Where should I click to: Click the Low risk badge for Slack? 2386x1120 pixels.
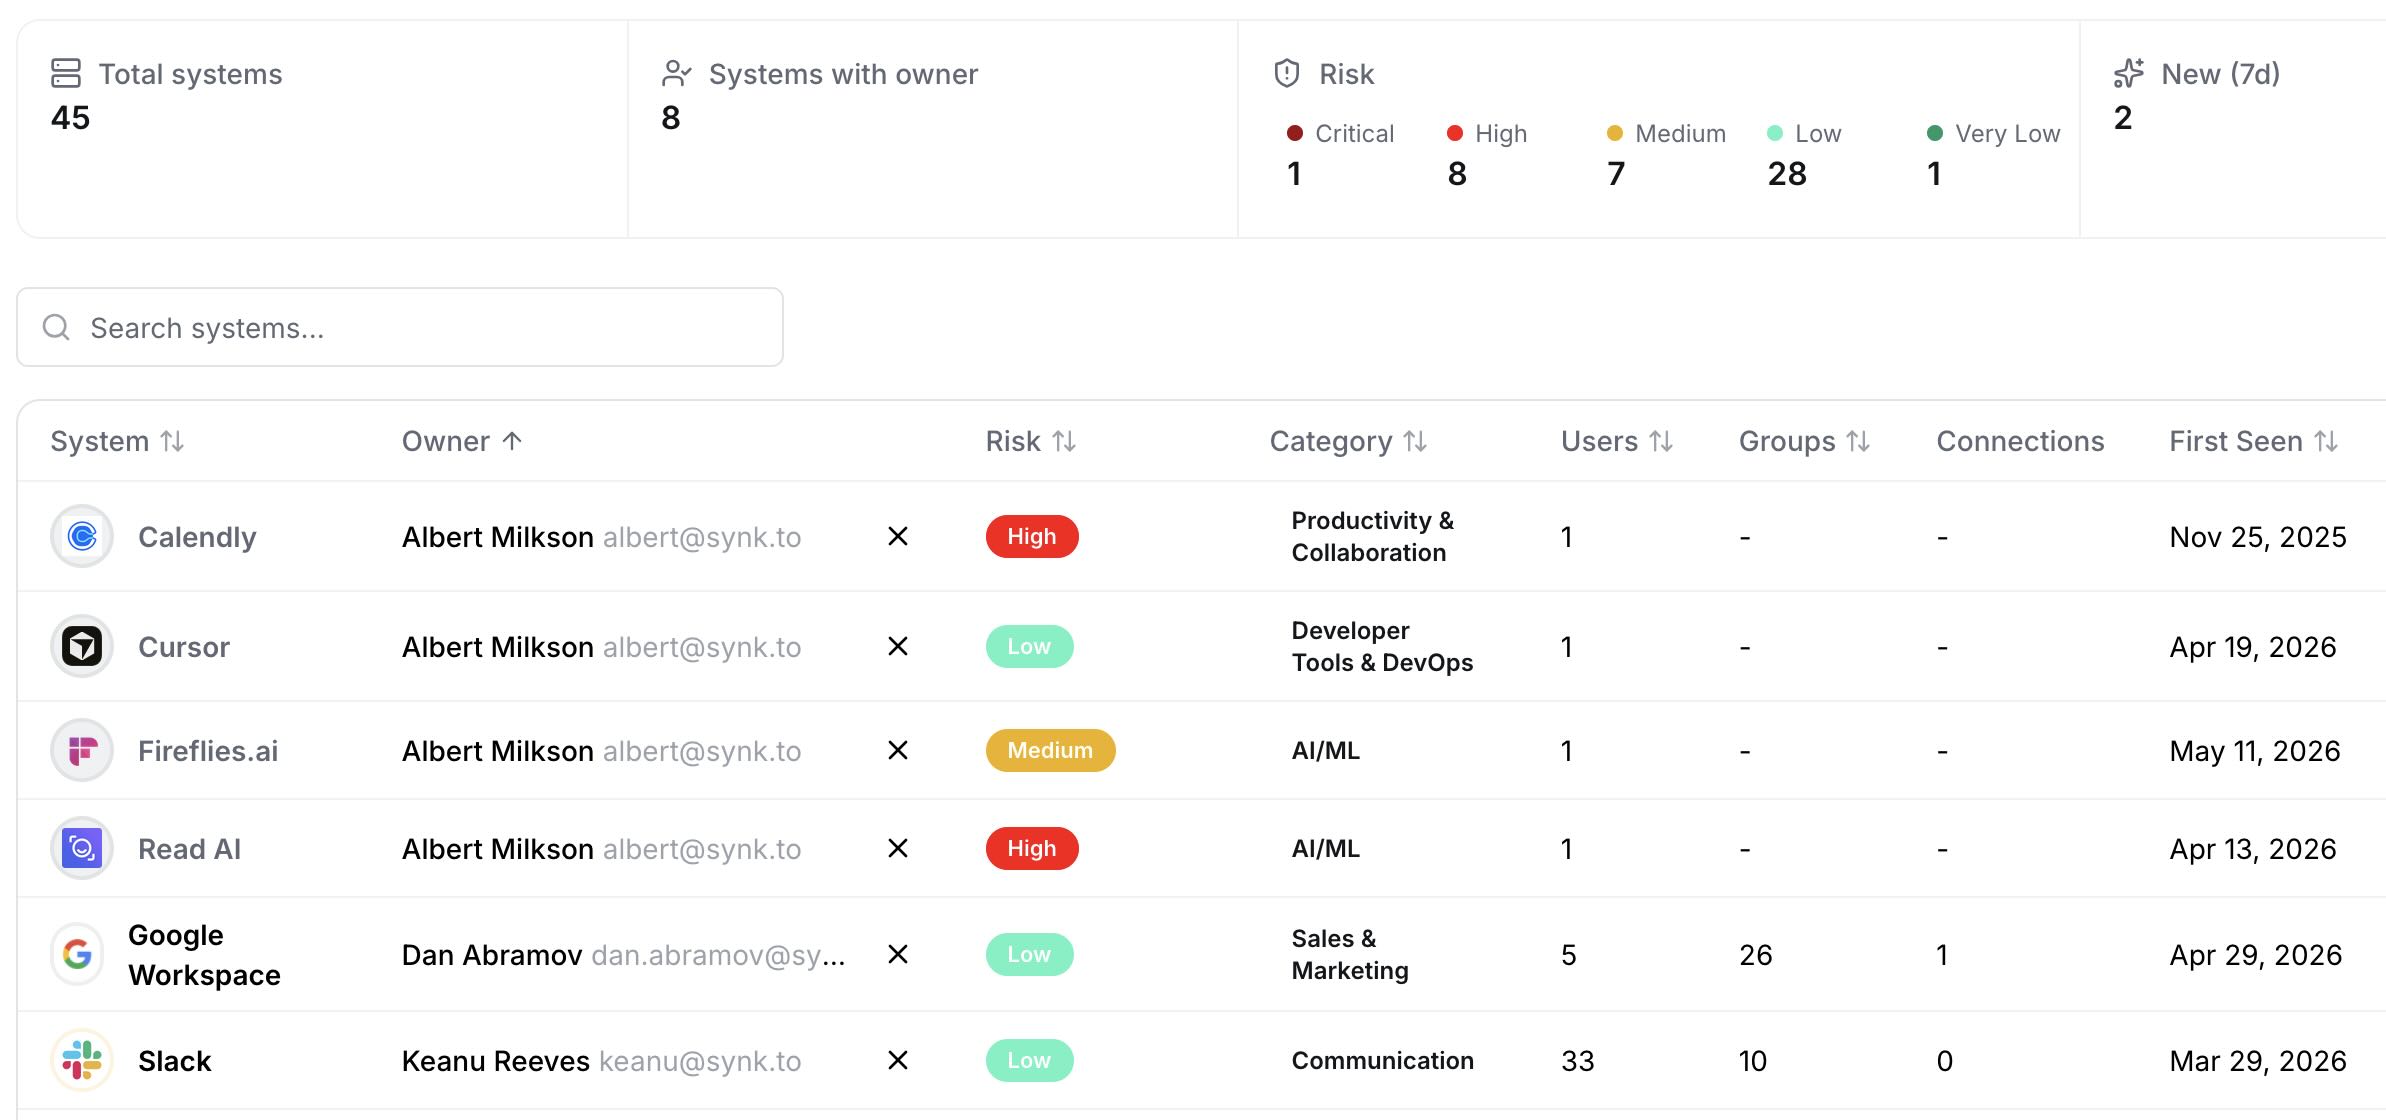pyautogui.click(x=1029, y=1060)
